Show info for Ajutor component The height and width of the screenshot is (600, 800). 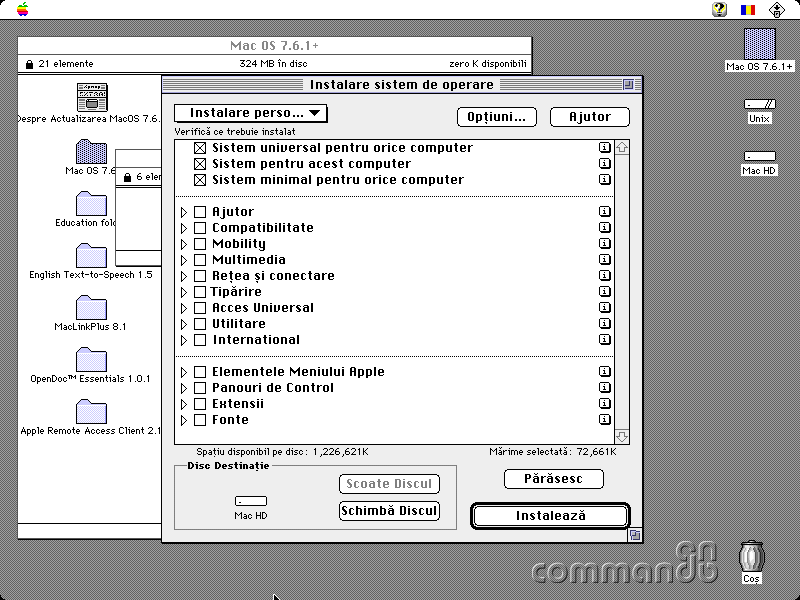(605, 211)
